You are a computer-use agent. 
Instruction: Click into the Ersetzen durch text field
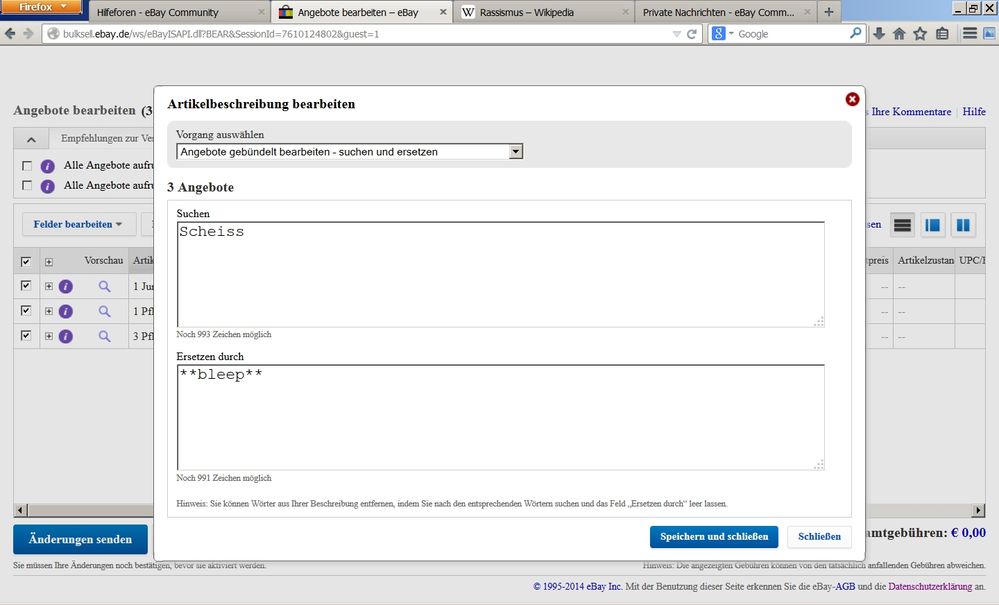(500, 415)
